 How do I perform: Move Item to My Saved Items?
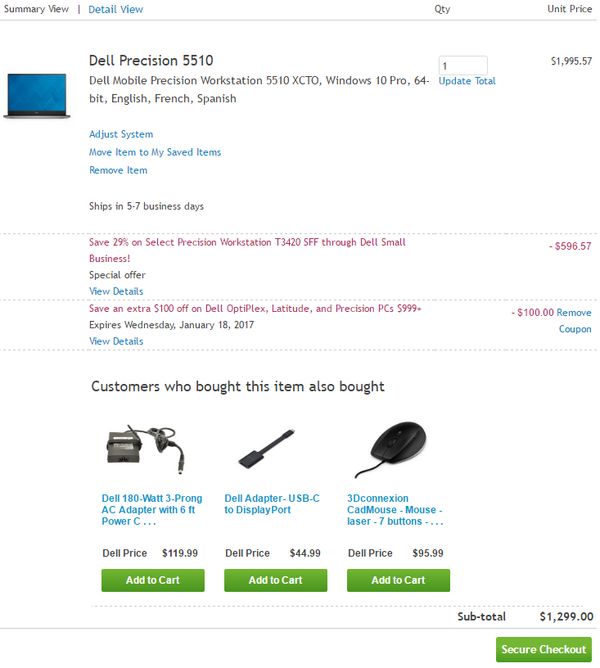155,152
